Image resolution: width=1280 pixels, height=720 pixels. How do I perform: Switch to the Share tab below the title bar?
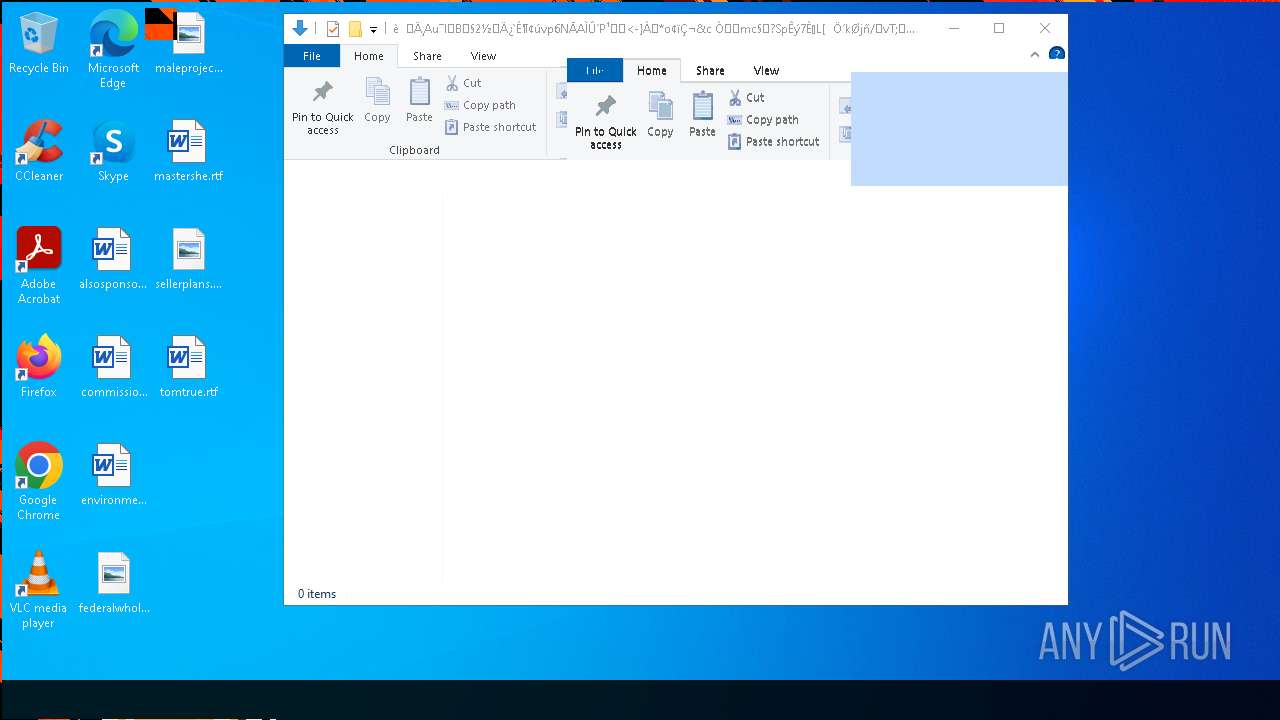[427, 56]
